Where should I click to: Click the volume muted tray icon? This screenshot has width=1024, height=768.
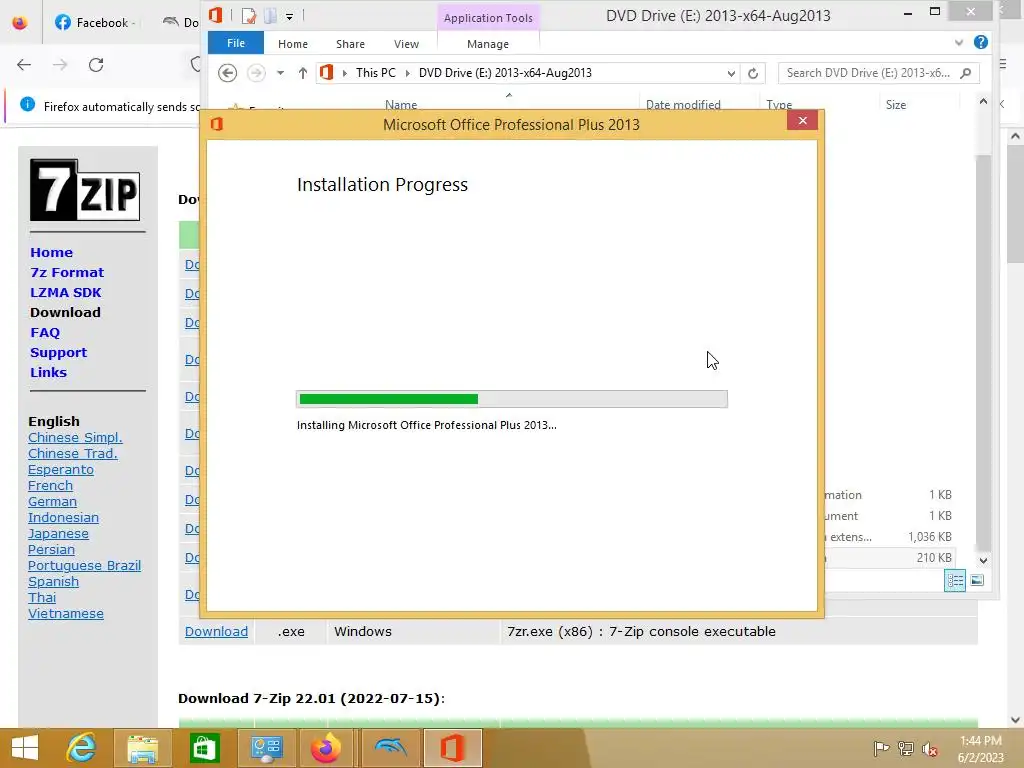(929, 749)
